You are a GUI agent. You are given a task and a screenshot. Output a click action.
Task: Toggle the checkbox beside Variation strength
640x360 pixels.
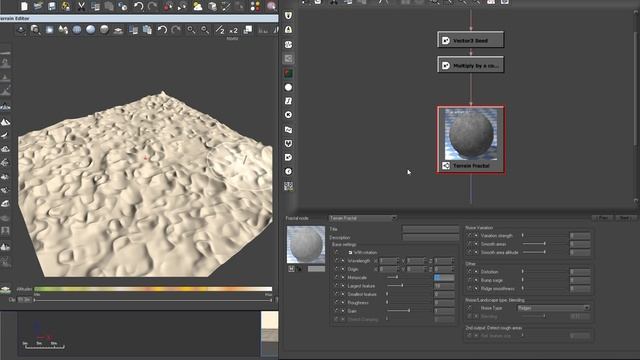[469, 236]
